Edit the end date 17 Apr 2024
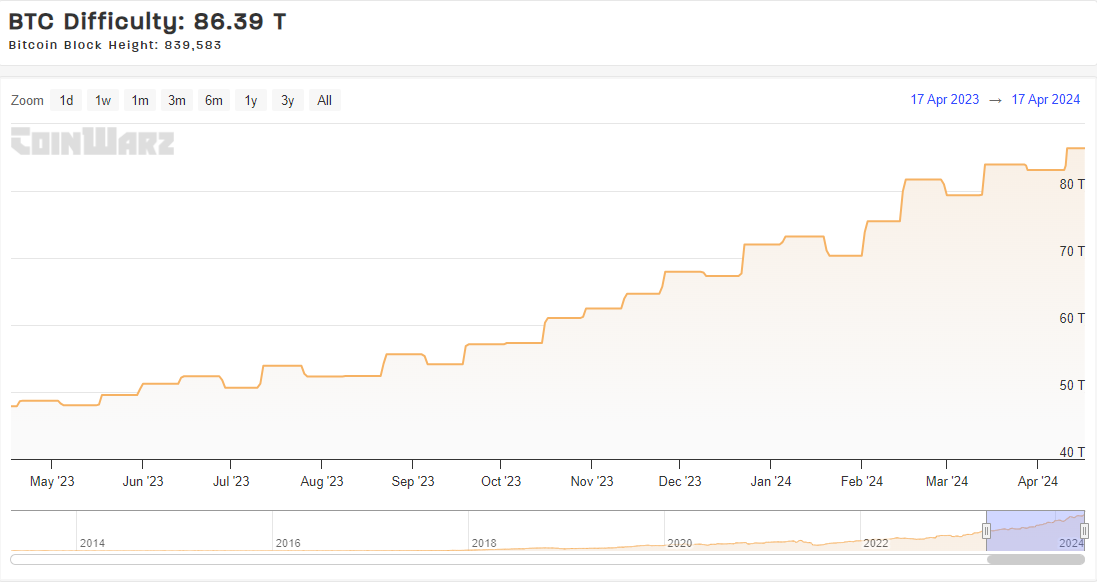 click(1045, 100)
